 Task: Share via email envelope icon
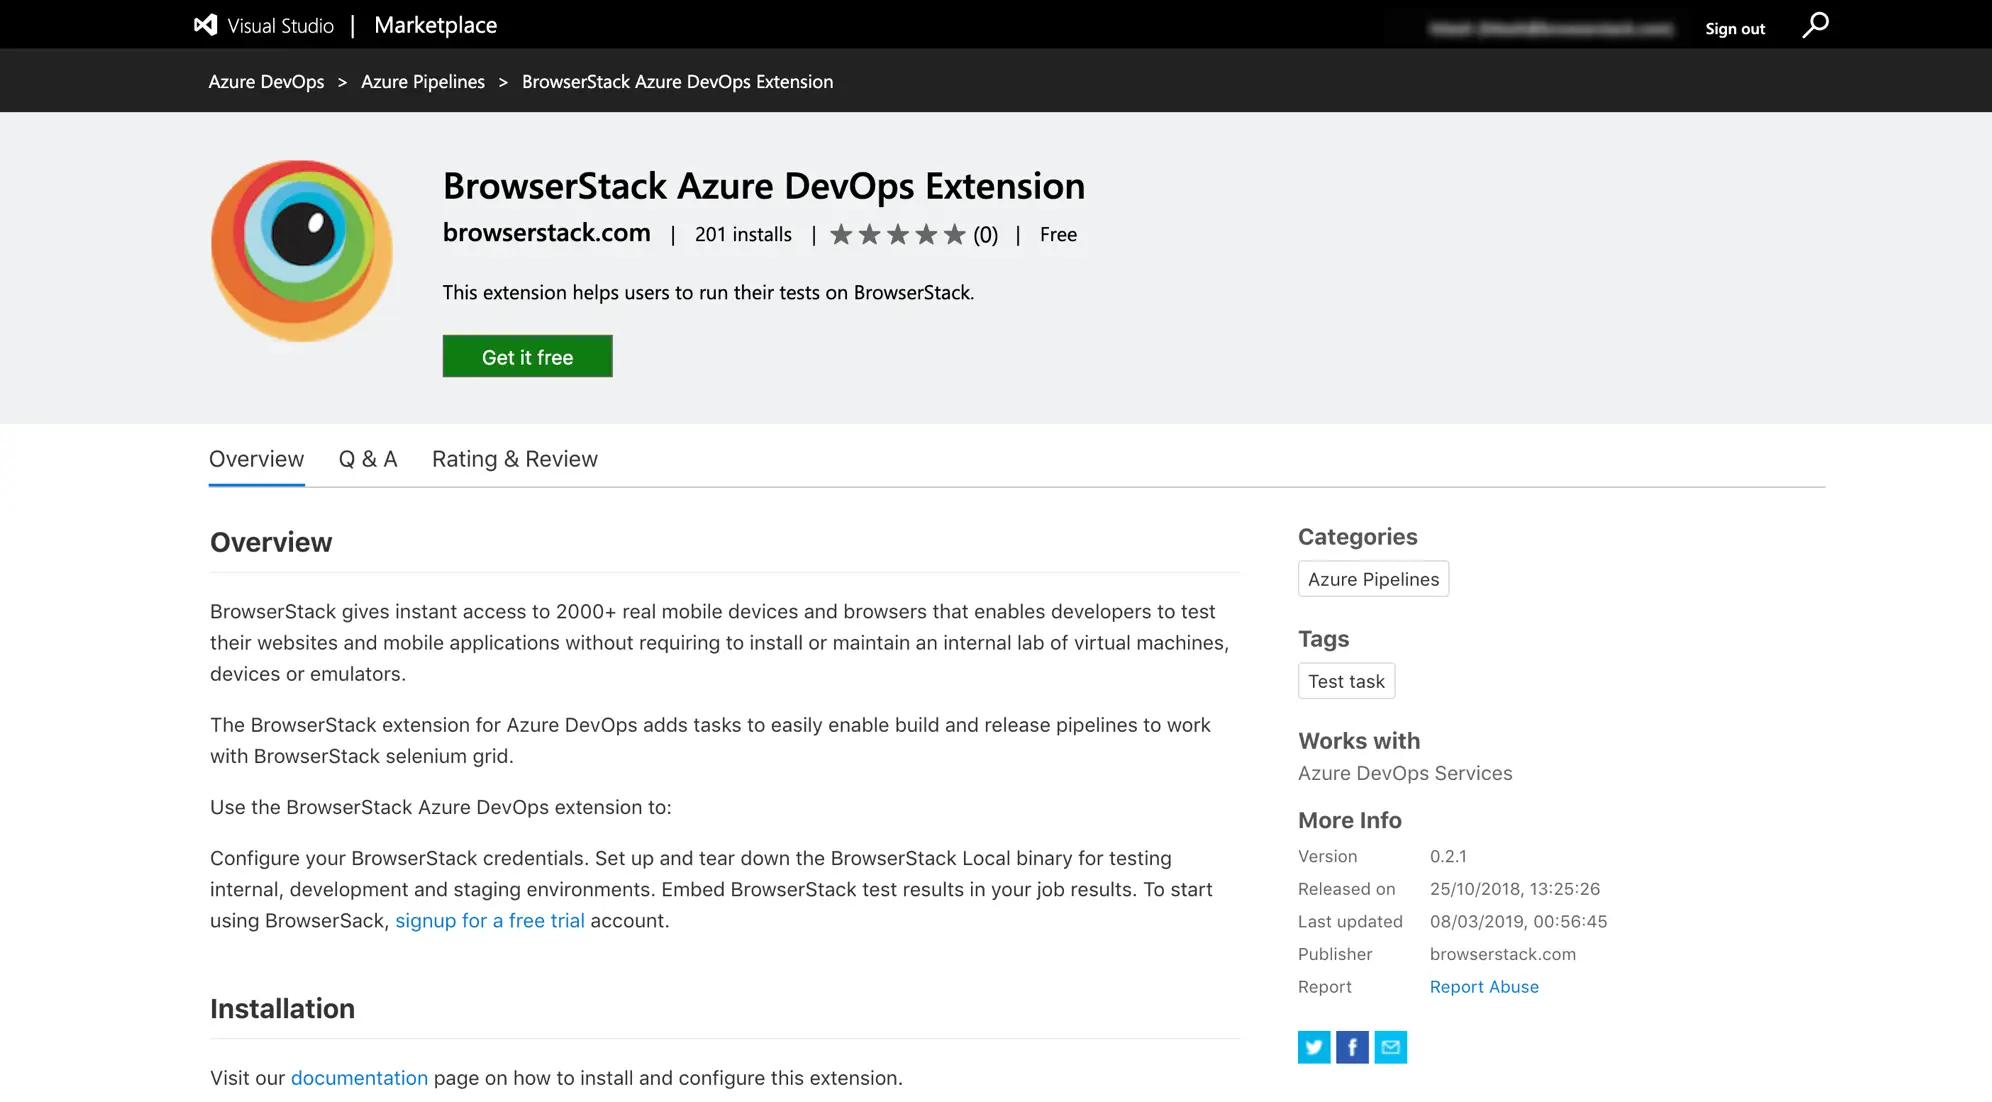pyautogui.click(x=1390, y=1047)
